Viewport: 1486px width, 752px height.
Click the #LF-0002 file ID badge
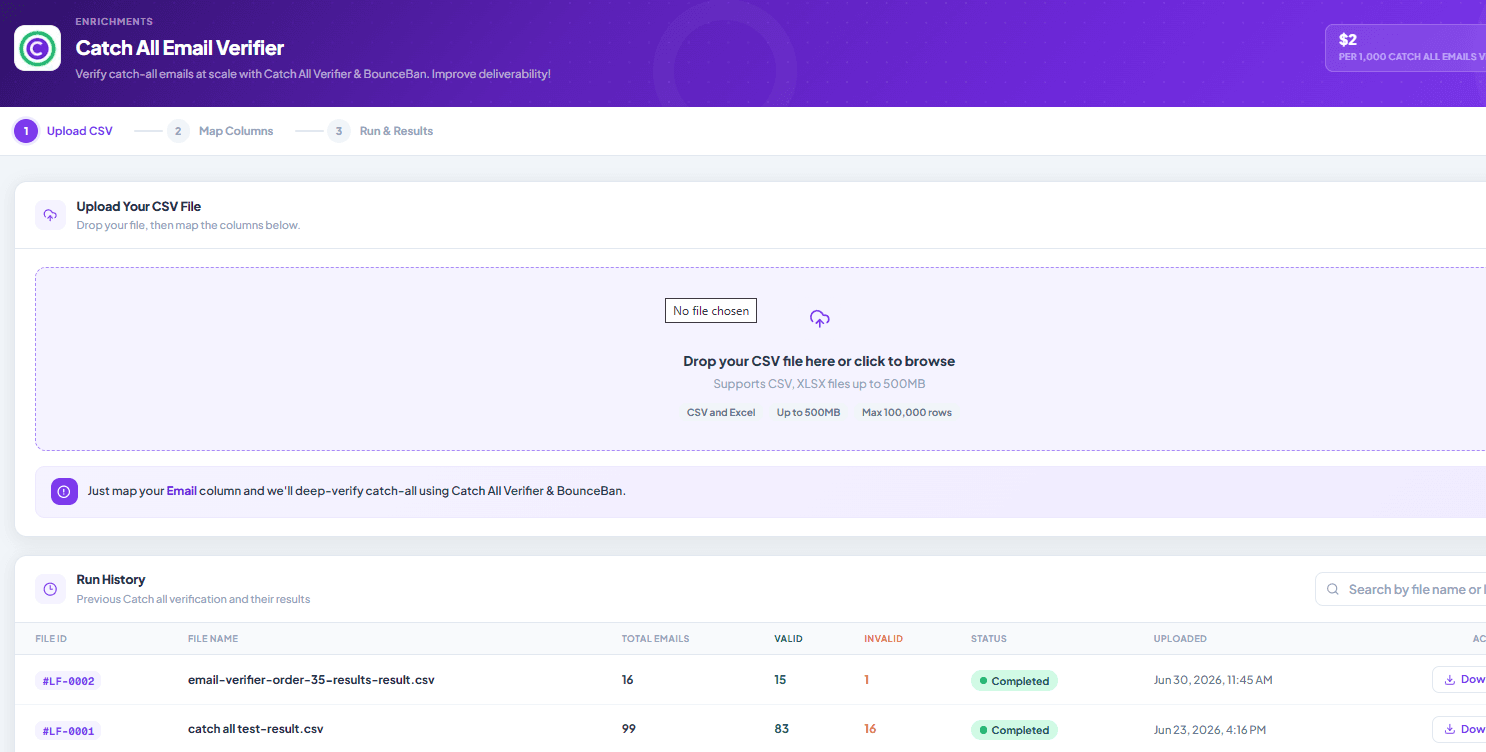pyautogui.click(x=68, y=681)
